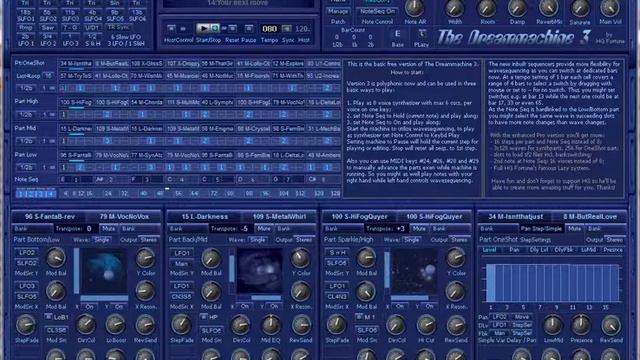
Task: Click the Move button in Pan row
Action: tap(521, 317)
